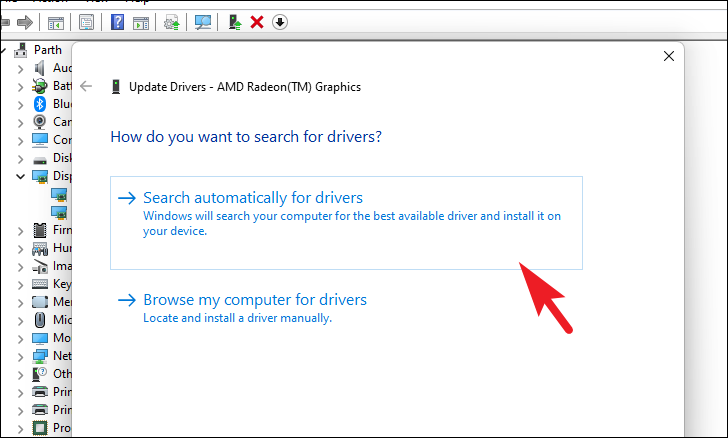Select the 'Ima' row label
Image resolution: width=728 pixels, height=438 pixels.
[x=62, y=266]
